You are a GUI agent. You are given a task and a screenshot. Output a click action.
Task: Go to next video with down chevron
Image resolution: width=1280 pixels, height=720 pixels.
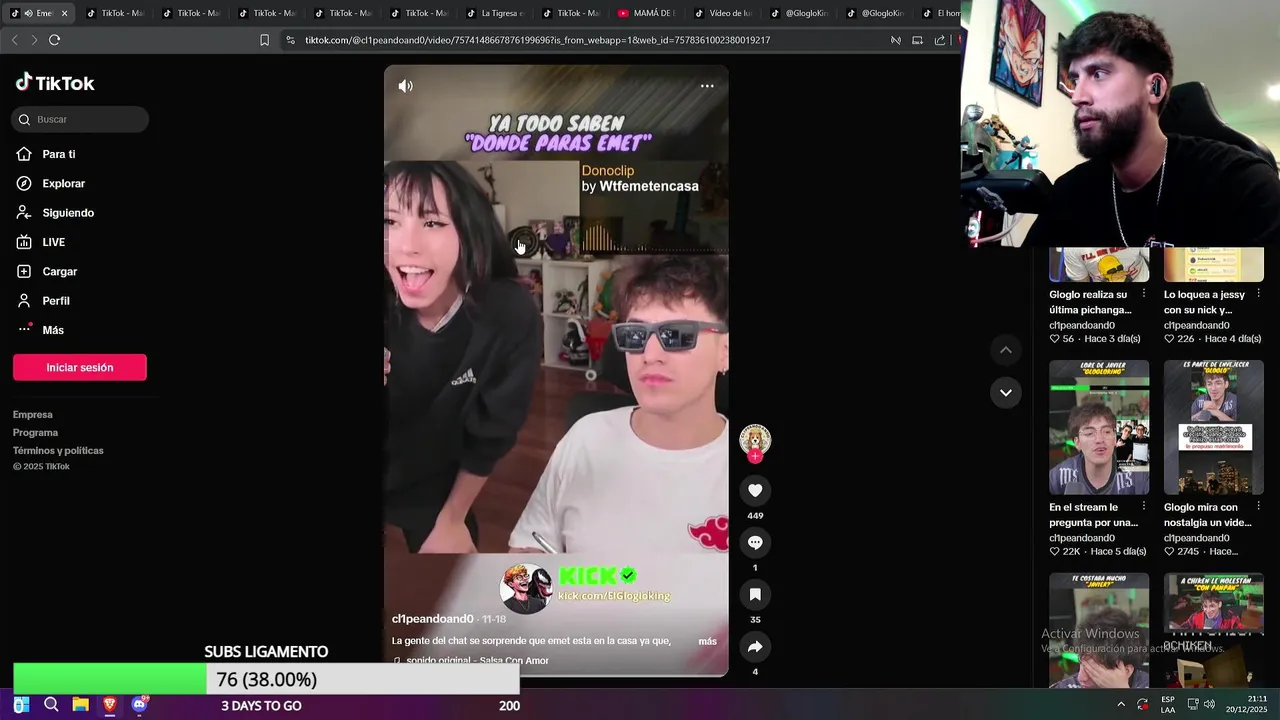(x=1006, y=392)
